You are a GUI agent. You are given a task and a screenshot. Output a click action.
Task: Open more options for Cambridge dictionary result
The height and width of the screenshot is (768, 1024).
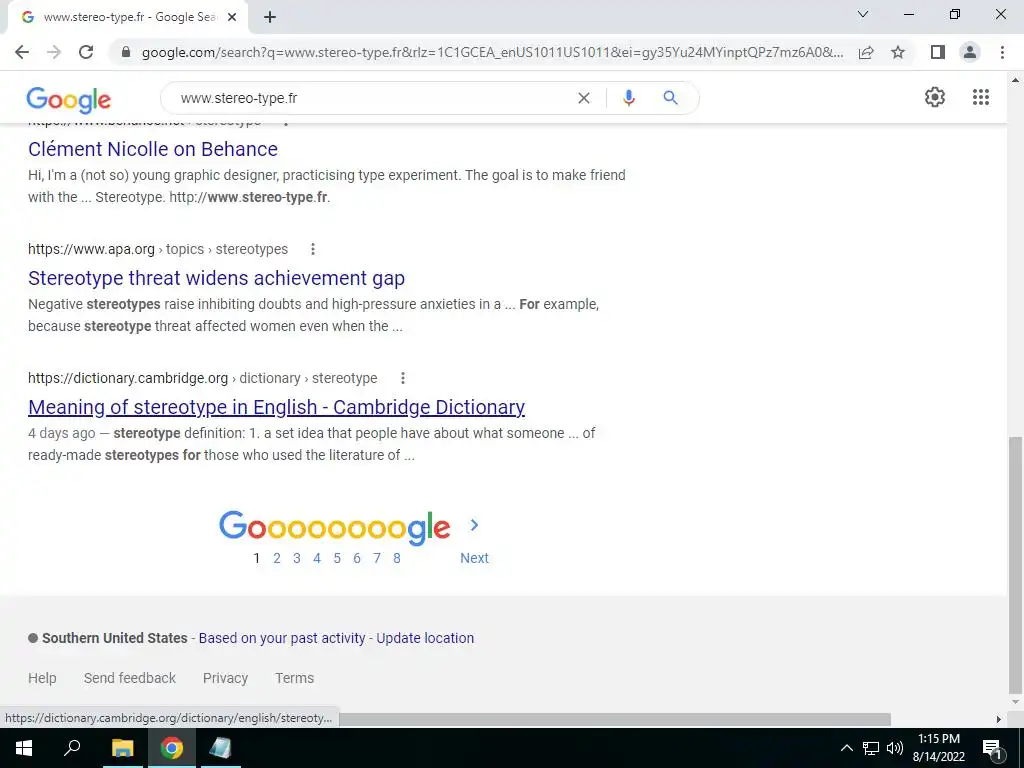click(403, 378)
